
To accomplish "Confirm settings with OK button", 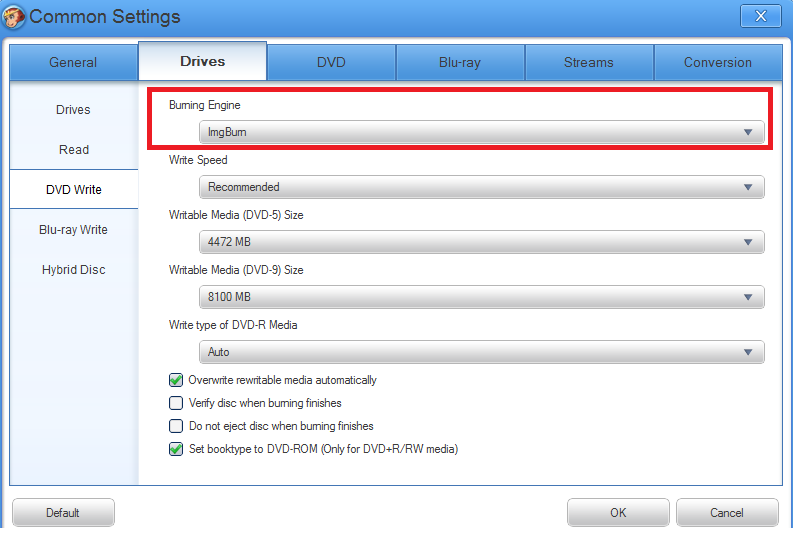I will click(618, 513).
